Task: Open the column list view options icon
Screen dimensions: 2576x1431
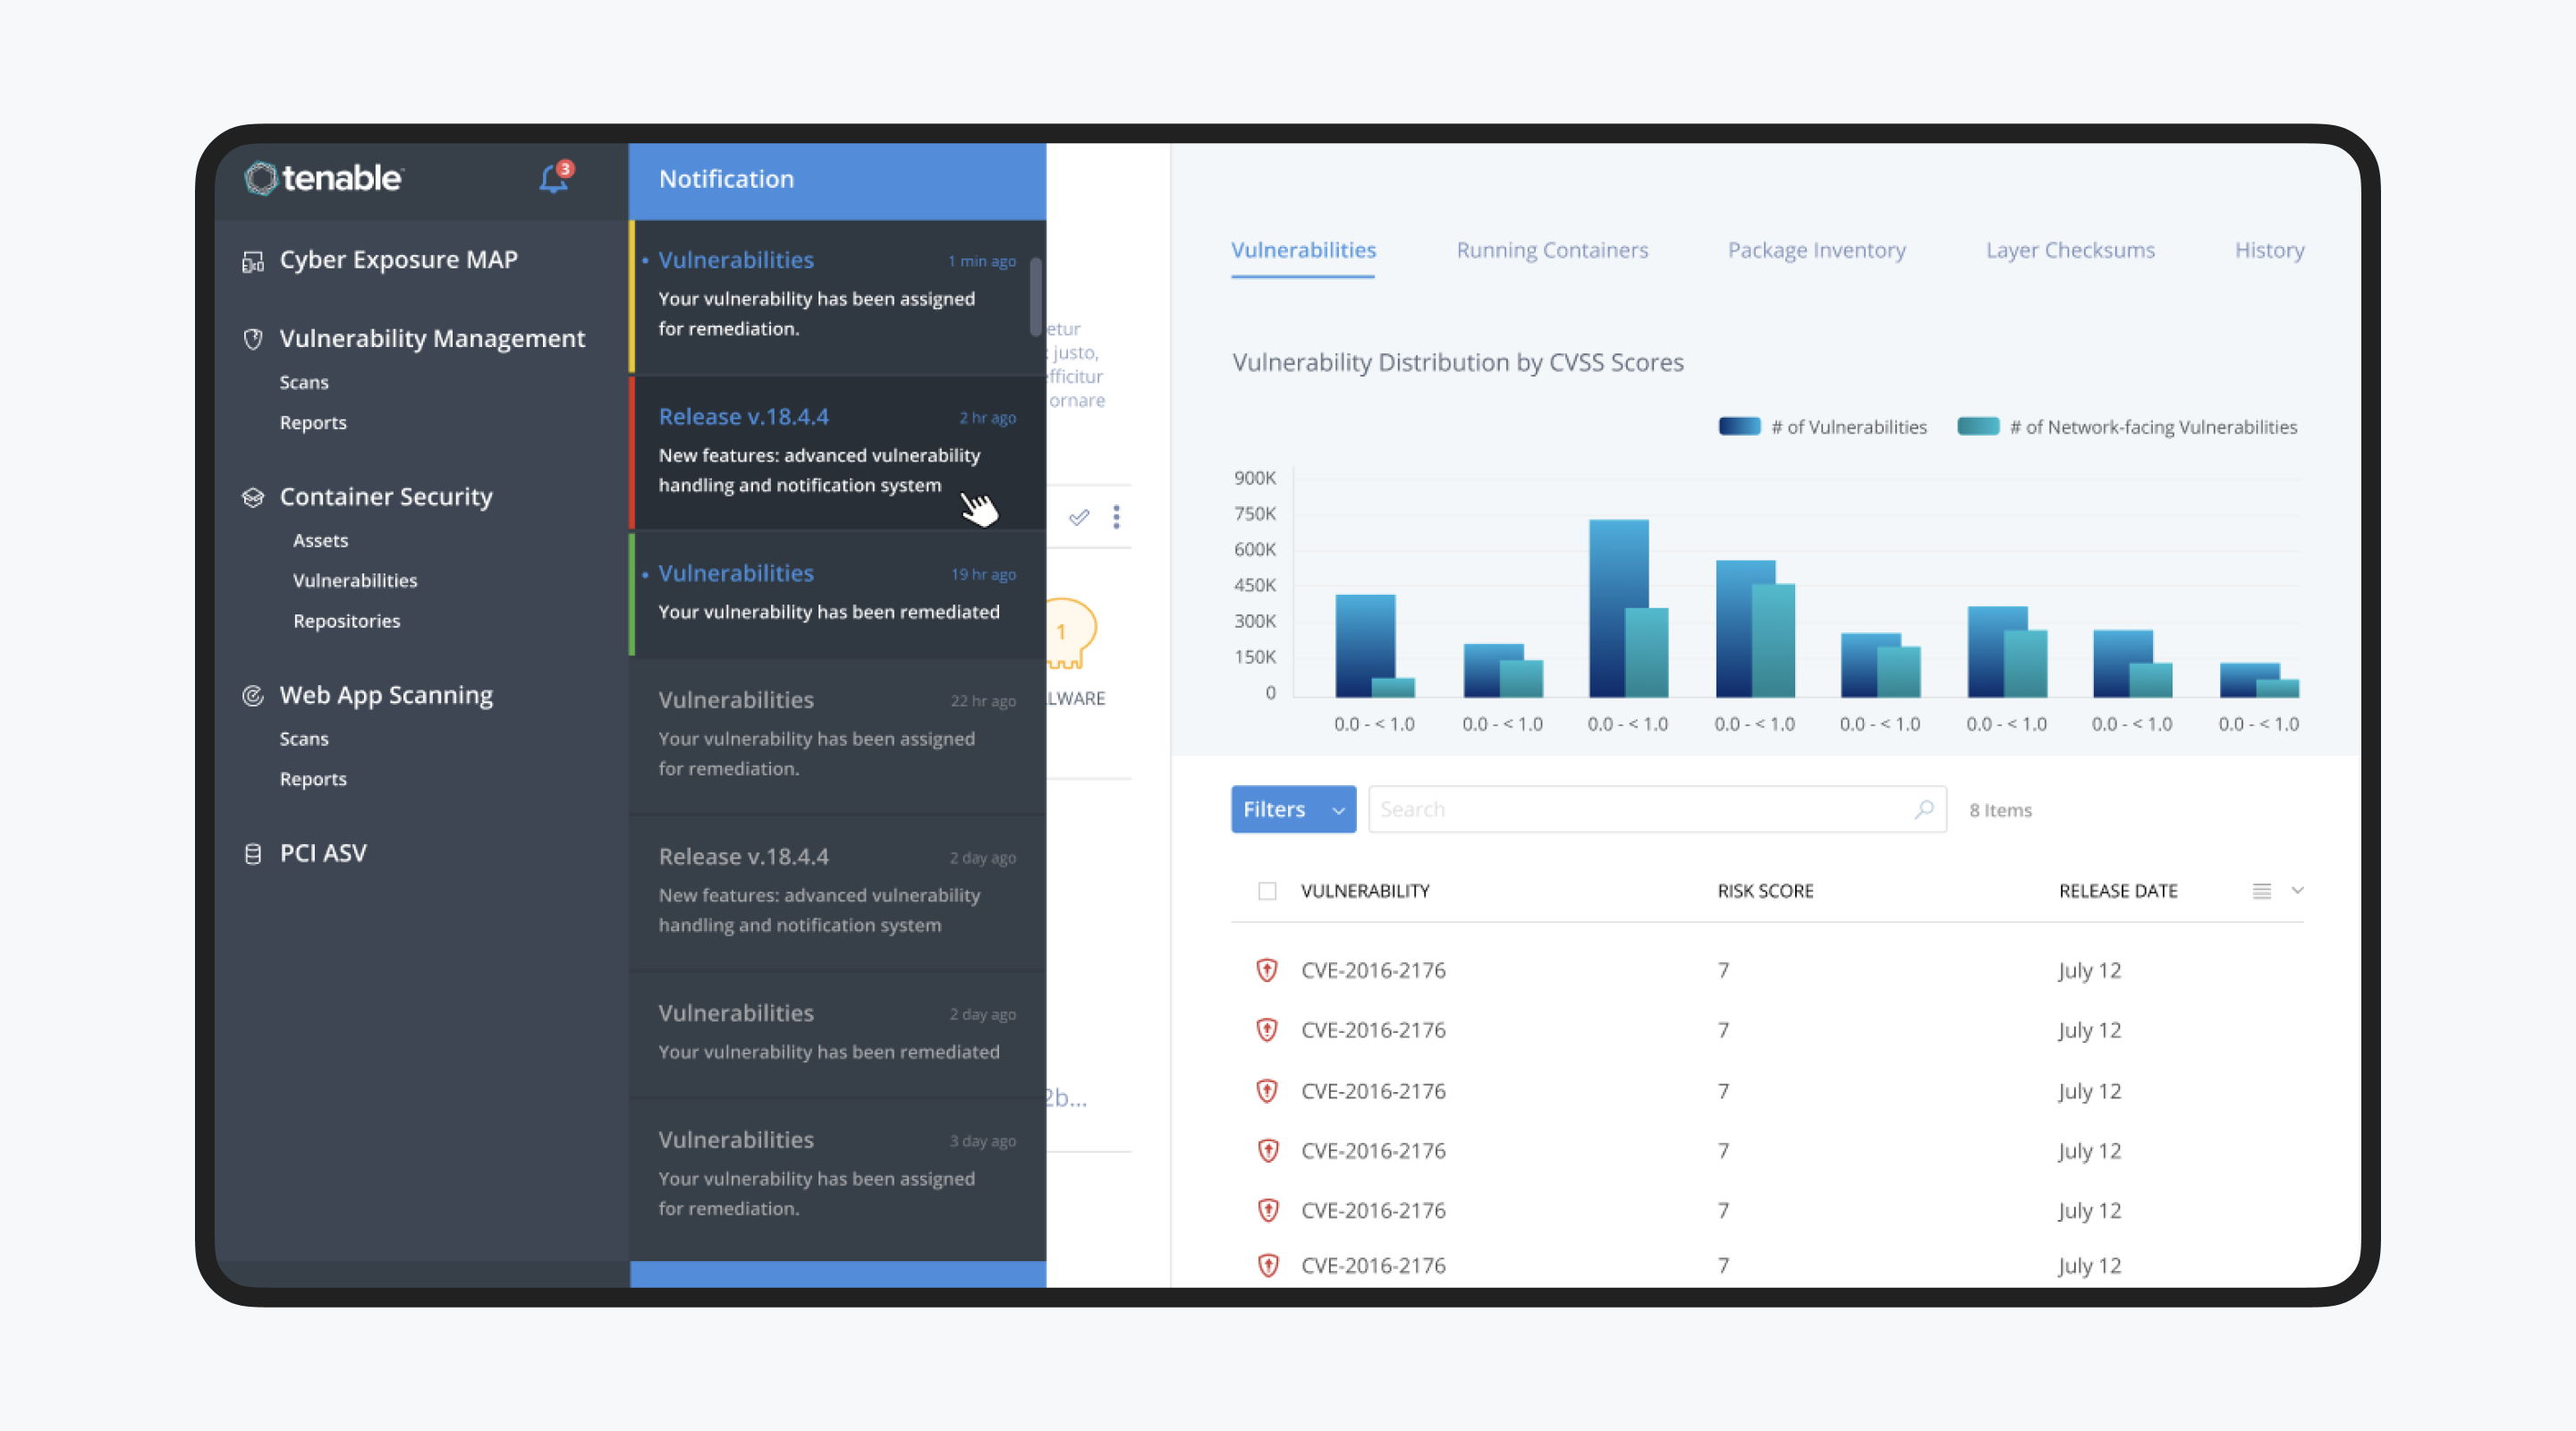Action: [x=2262, y=891]
